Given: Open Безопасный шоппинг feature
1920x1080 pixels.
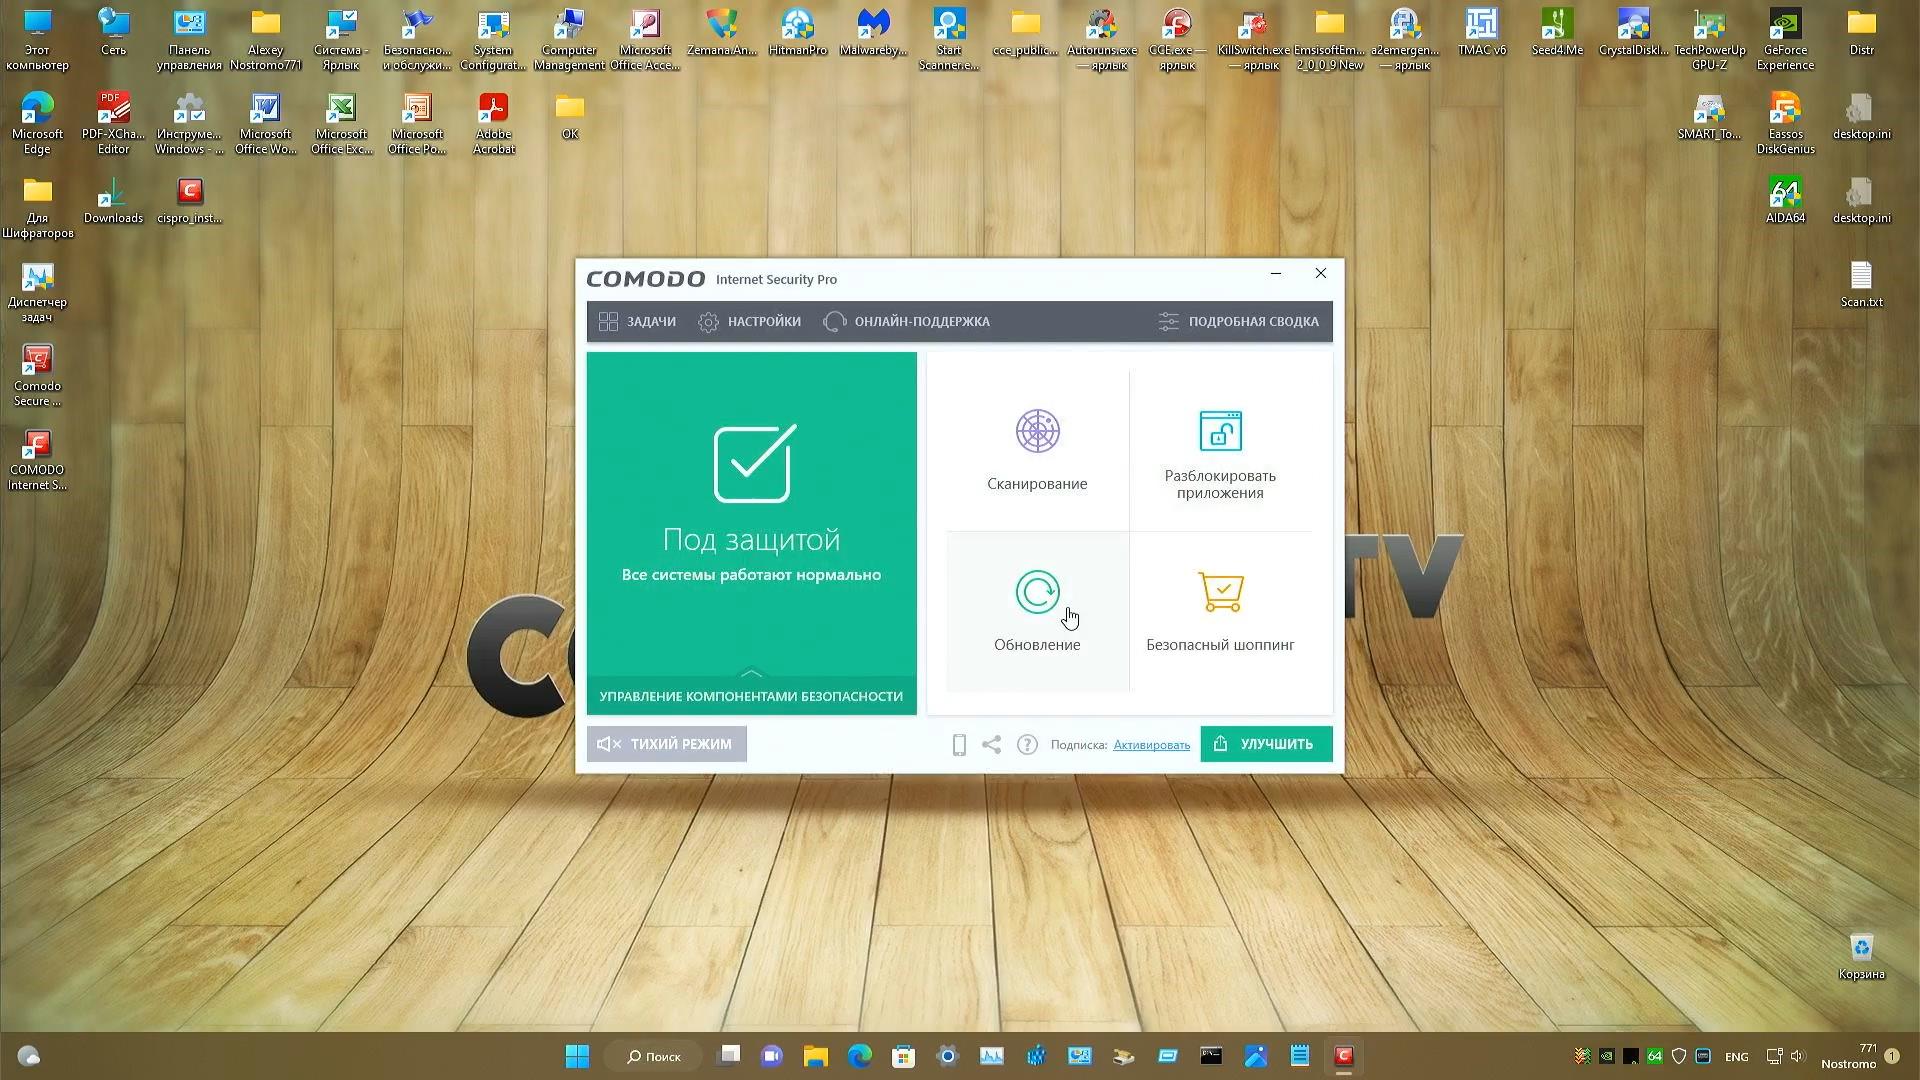Looking at the screenshot, I should pyautogui.click(x=1220, y=610).
